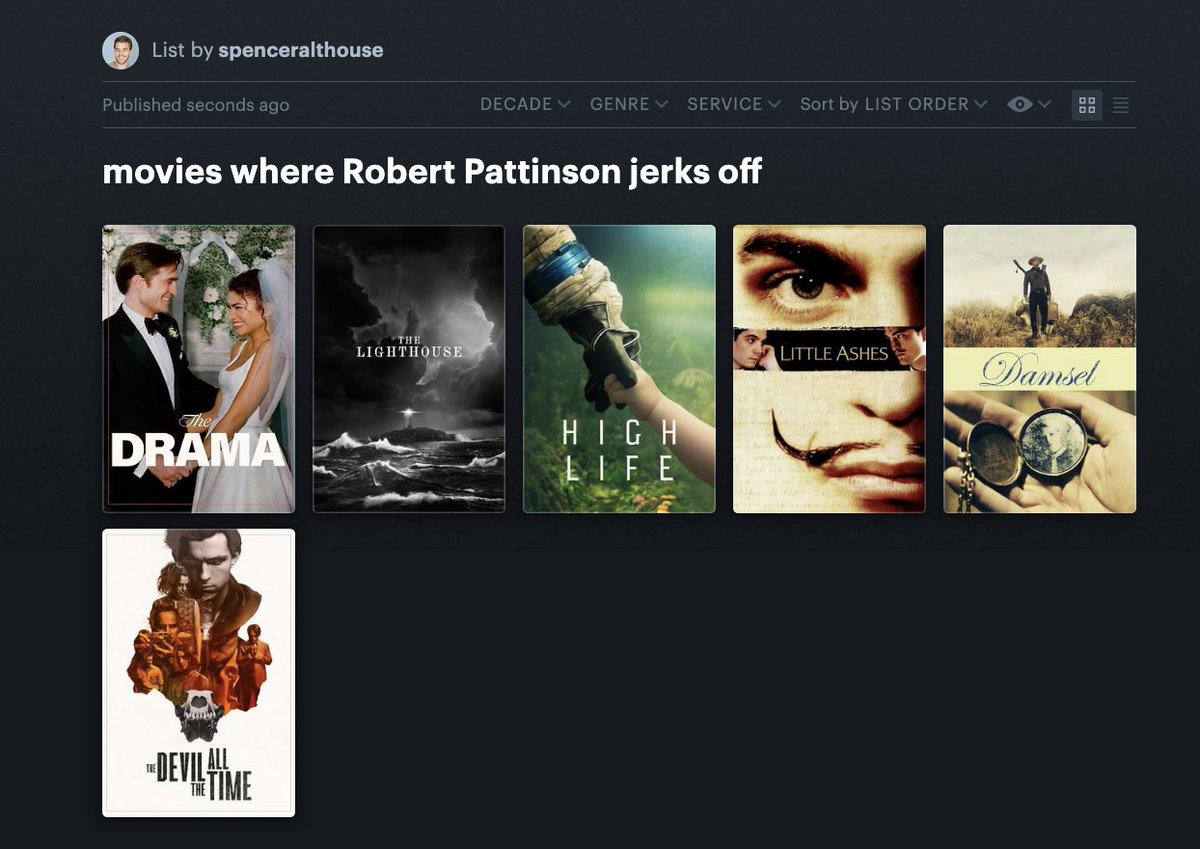
Task: Expand the DECADE filter dropdown
Action: click(525, 104)
